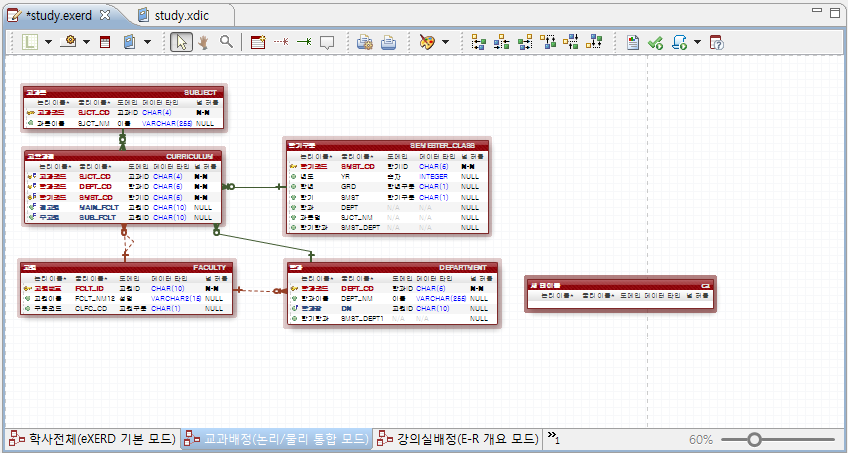Choose the new table tool
The height and width of the screenshot is (453, 848).
(x=258, y=42)
